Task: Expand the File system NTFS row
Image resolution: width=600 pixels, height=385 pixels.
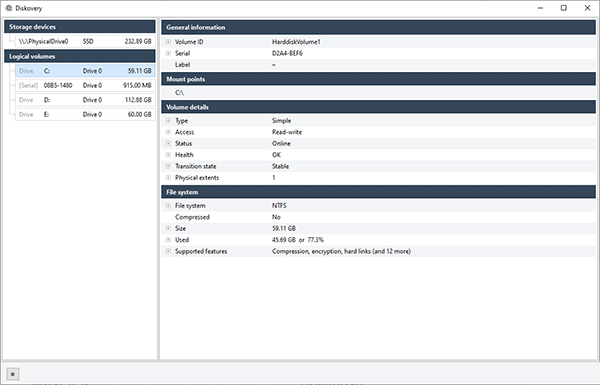Action: 168,206
